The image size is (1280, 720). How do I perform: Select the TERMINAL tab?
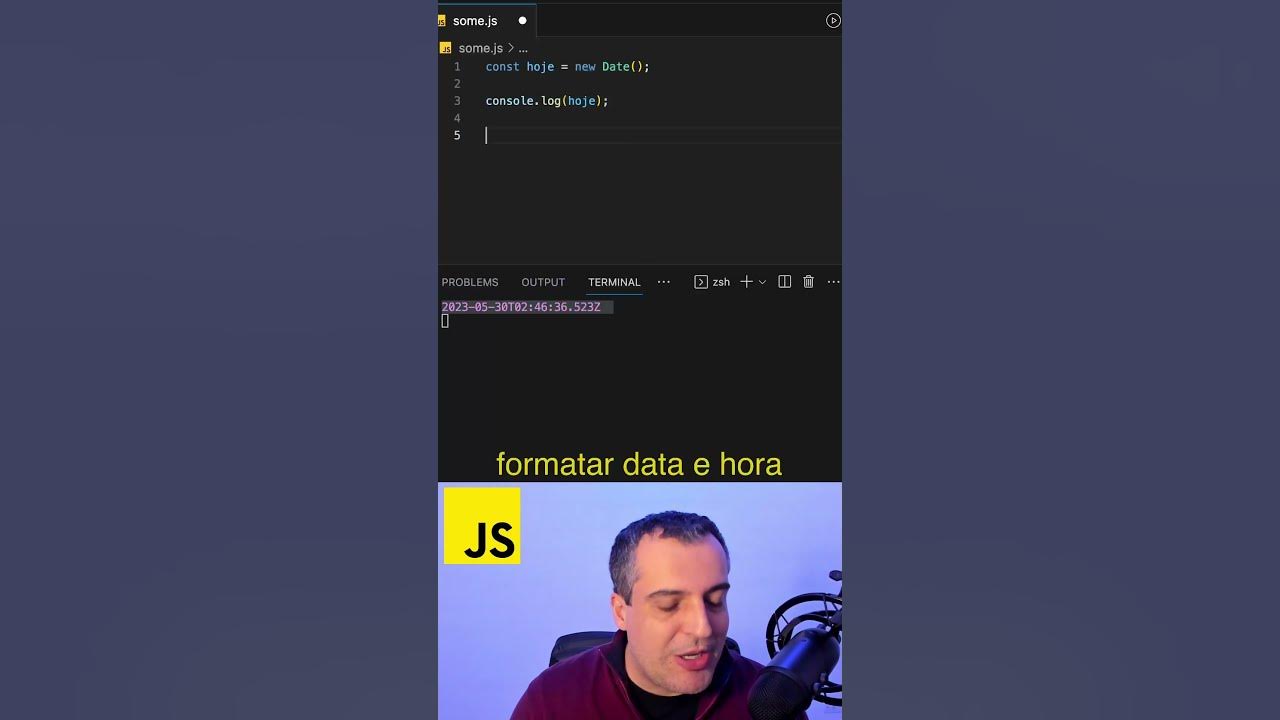[x=614, y=282]
